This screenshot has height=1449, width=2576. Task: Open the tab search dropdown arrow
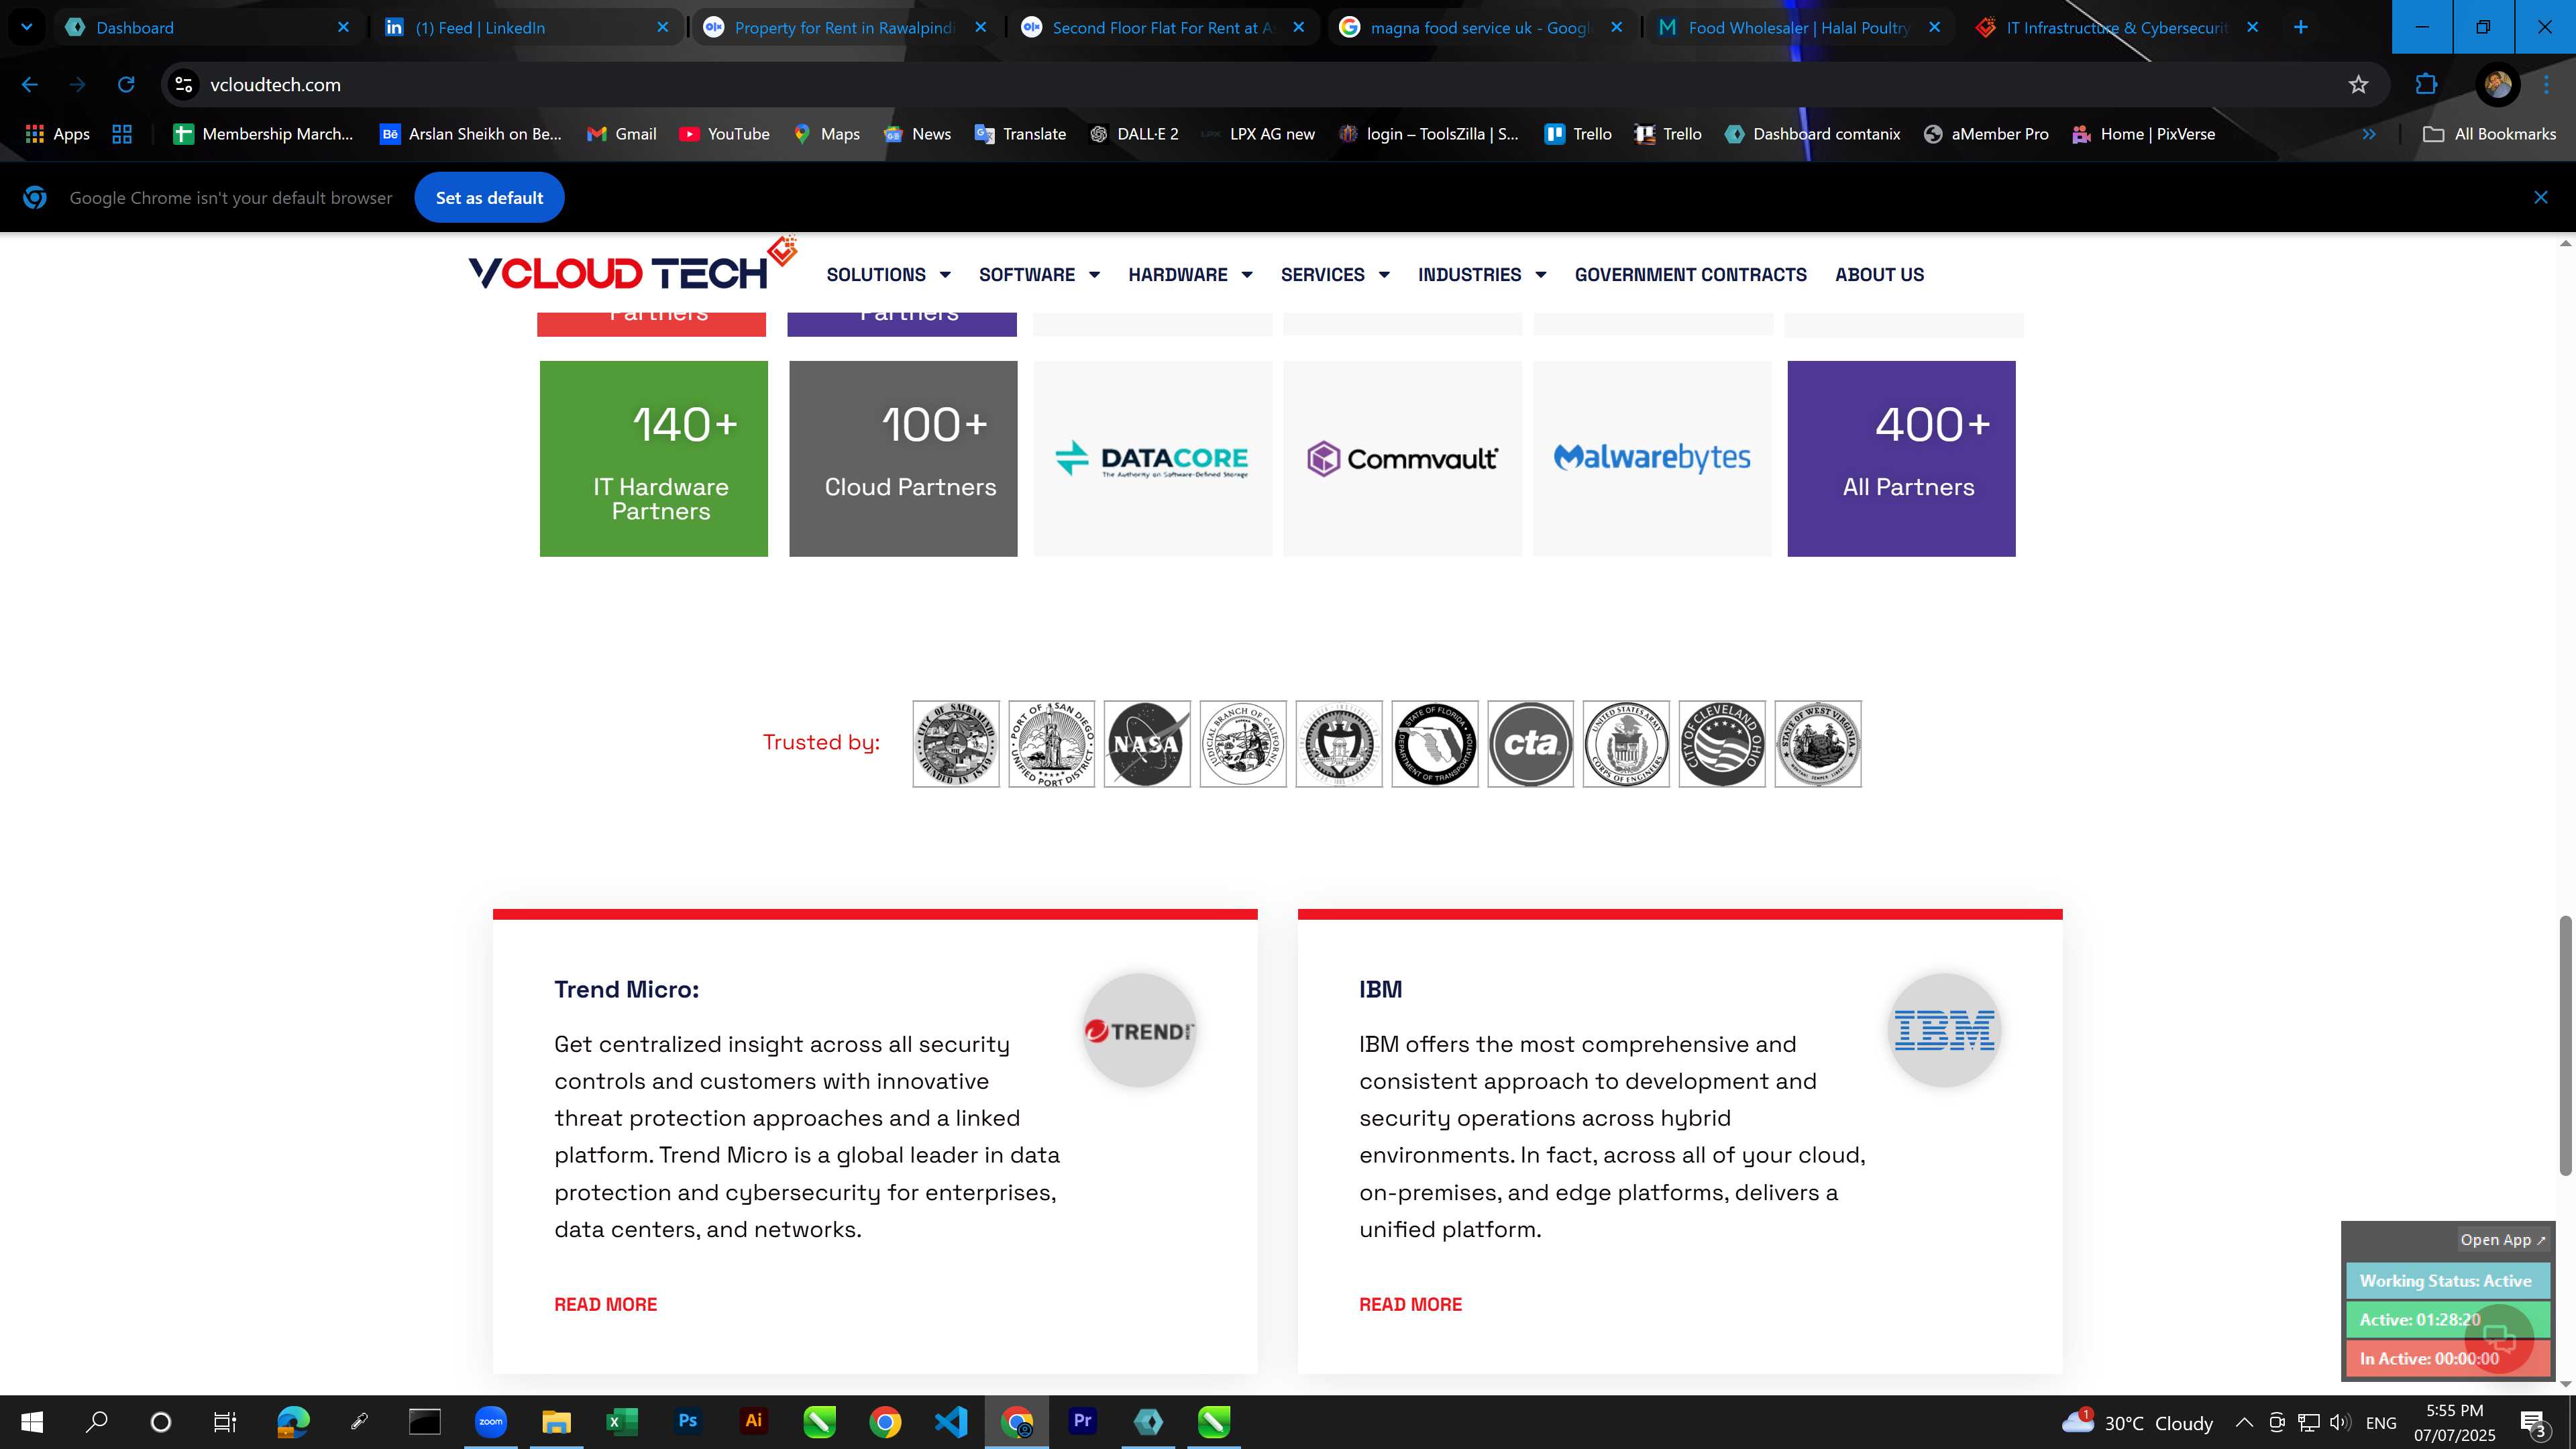[x=27, y=27]
